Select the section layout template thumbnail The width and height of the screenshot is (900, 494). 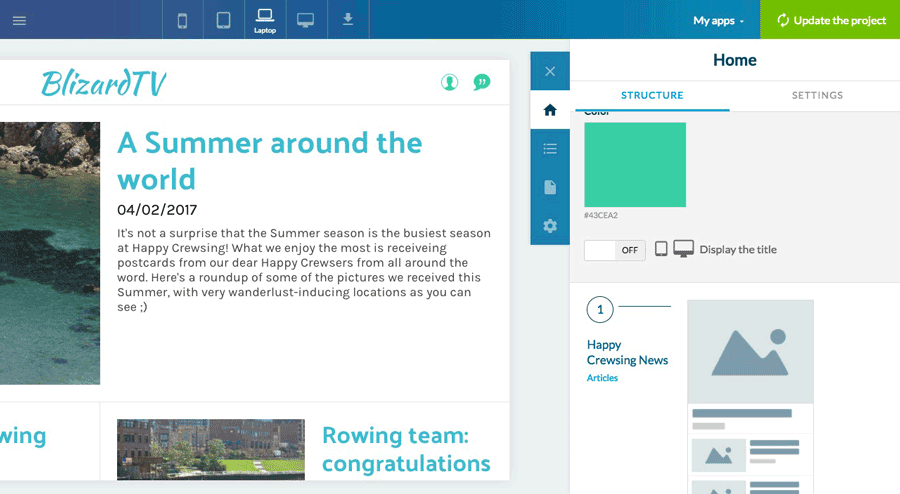pos(750,396)
